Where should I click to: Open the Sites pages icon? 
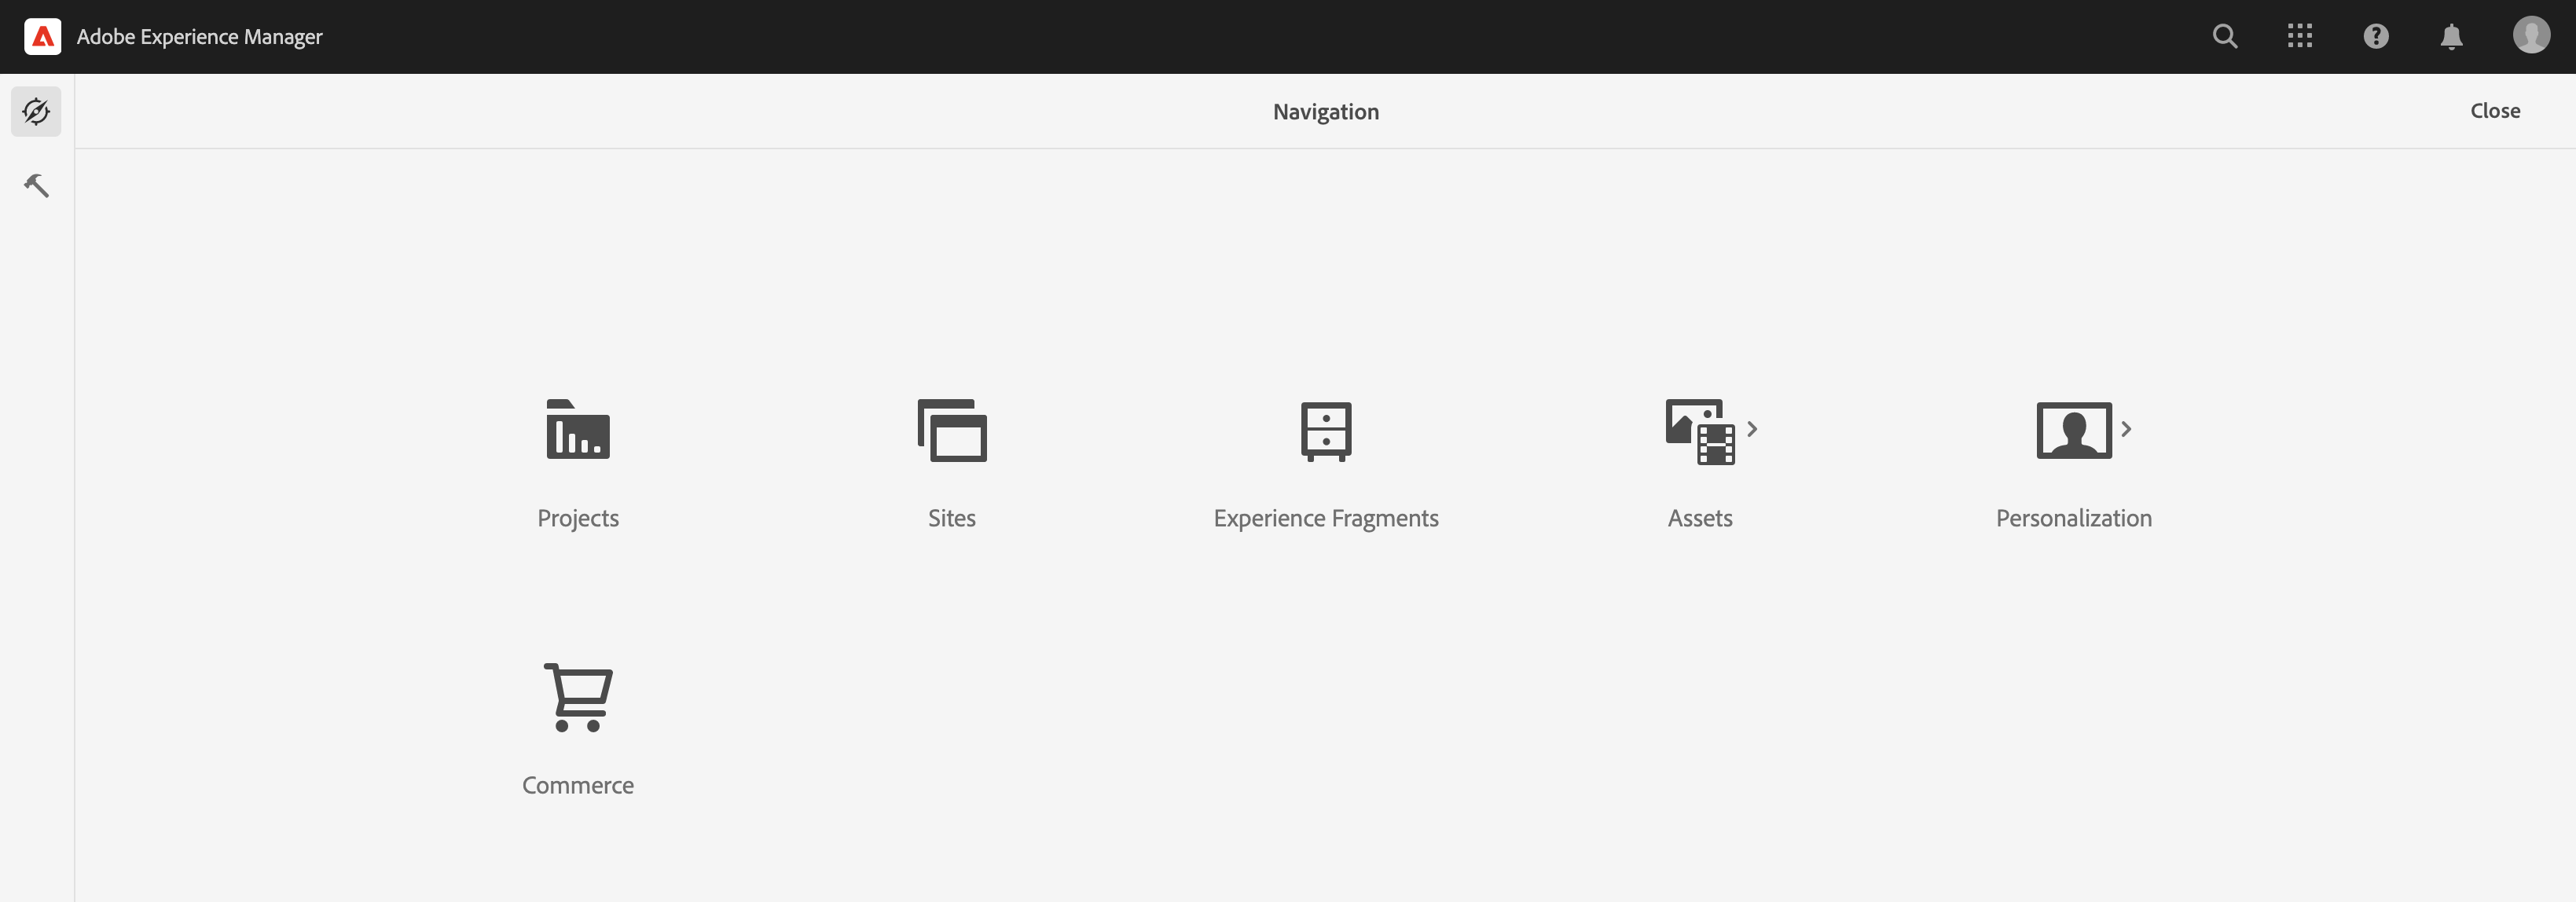(952, 430)
